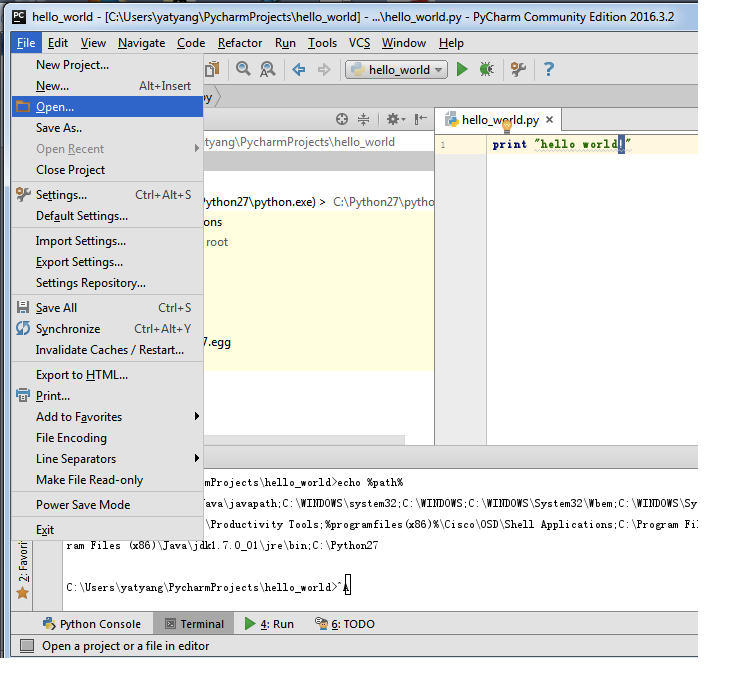Run hello_world with green play icon
The width and height of the screenshot is (755, 684).
462,69
